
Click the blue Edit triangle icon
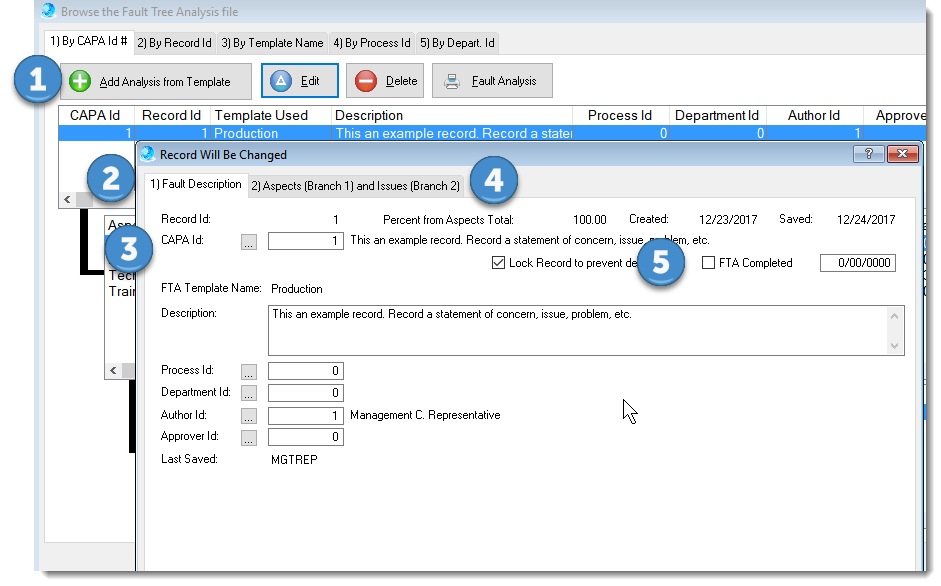(x=281, y=81)
